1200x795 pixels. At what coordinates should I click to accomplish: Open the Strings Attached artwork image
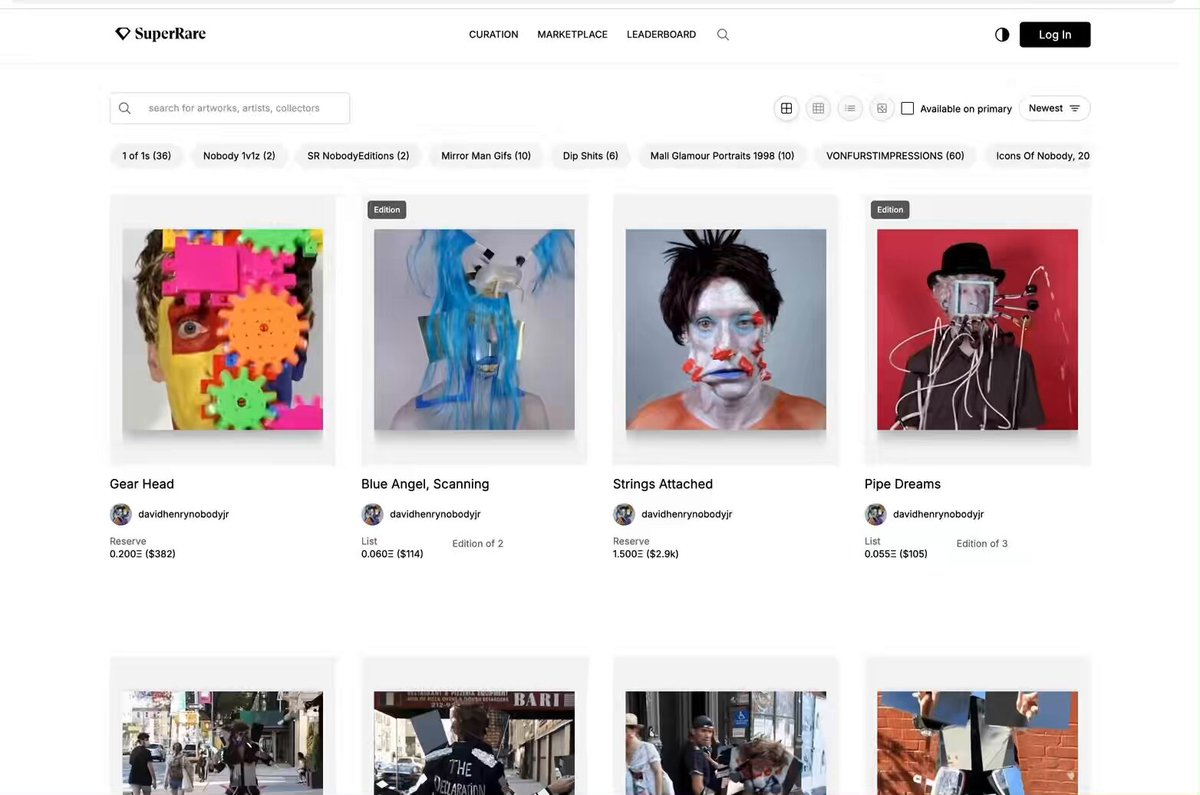[726, 330]
